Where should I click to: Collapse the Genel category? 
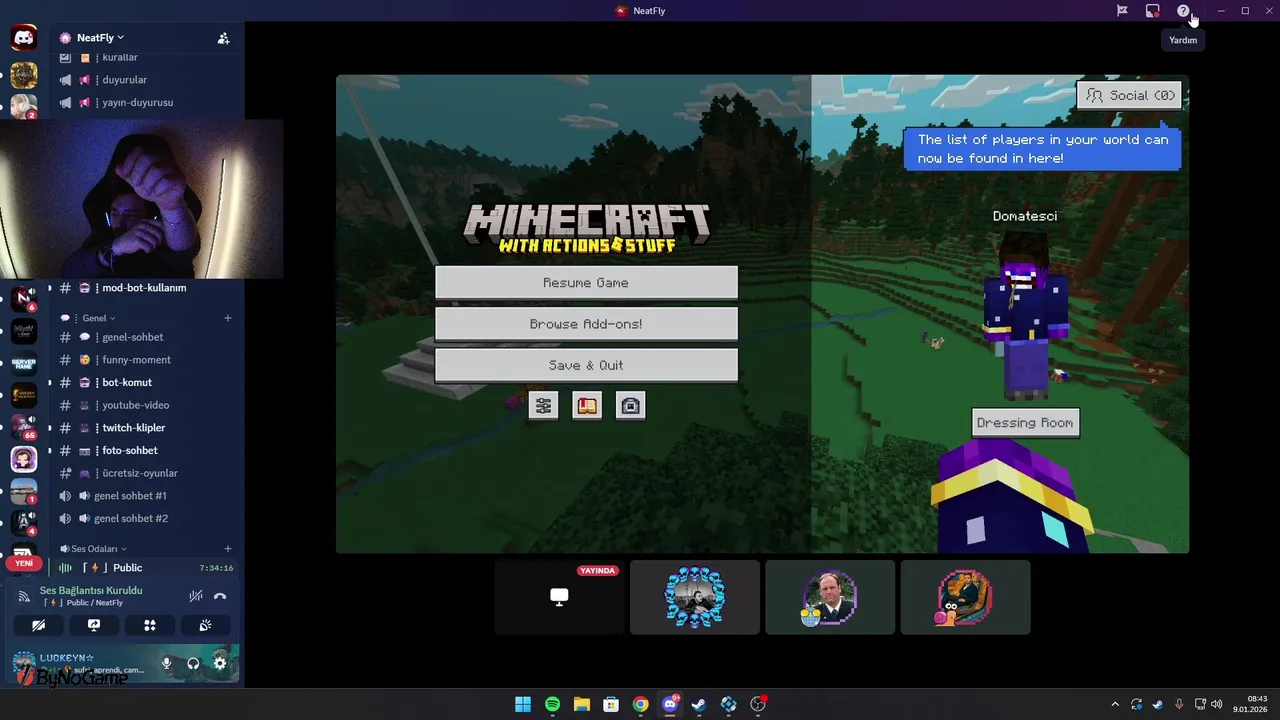pos(99,318)
